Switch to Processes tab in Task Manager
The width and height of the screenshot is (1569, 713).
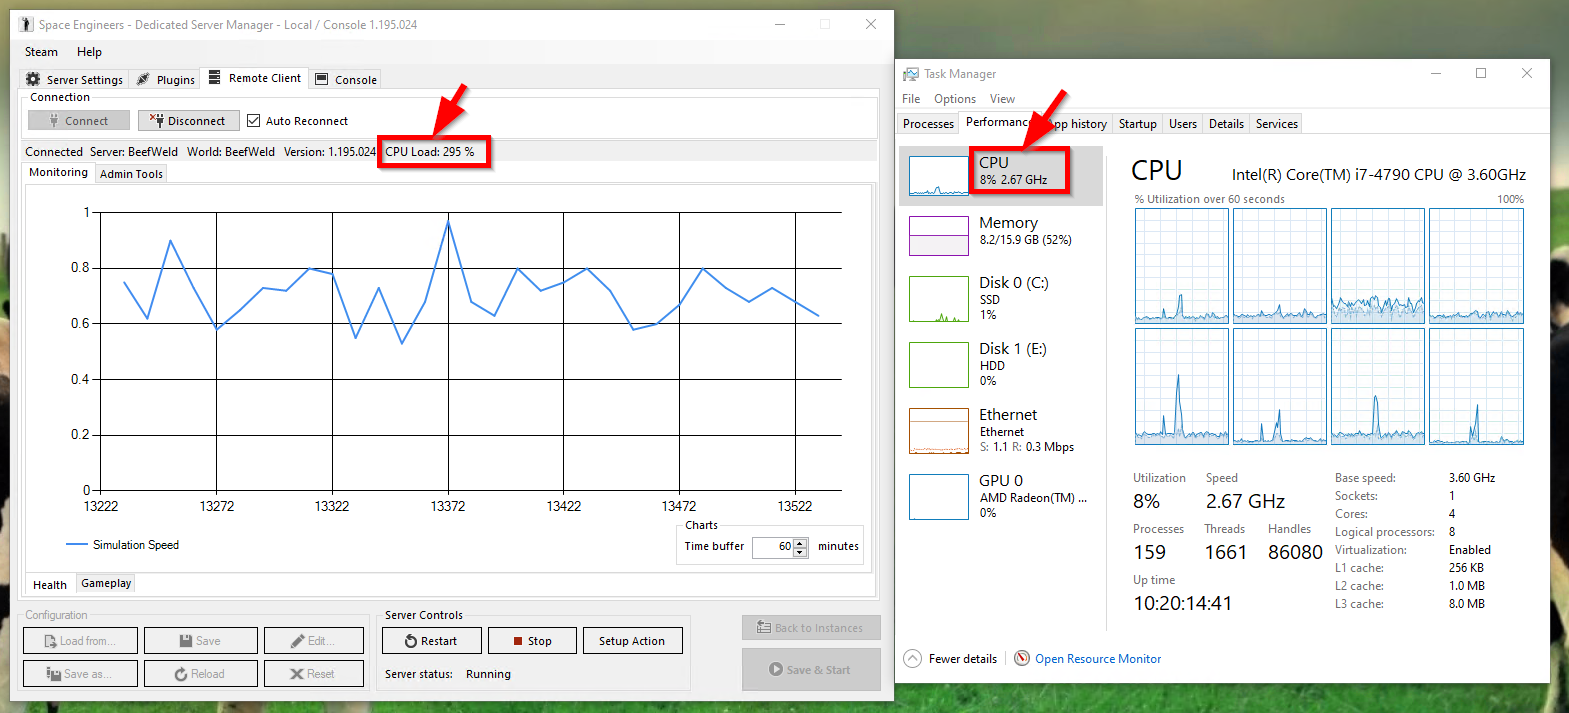click(x=928, y=124)
